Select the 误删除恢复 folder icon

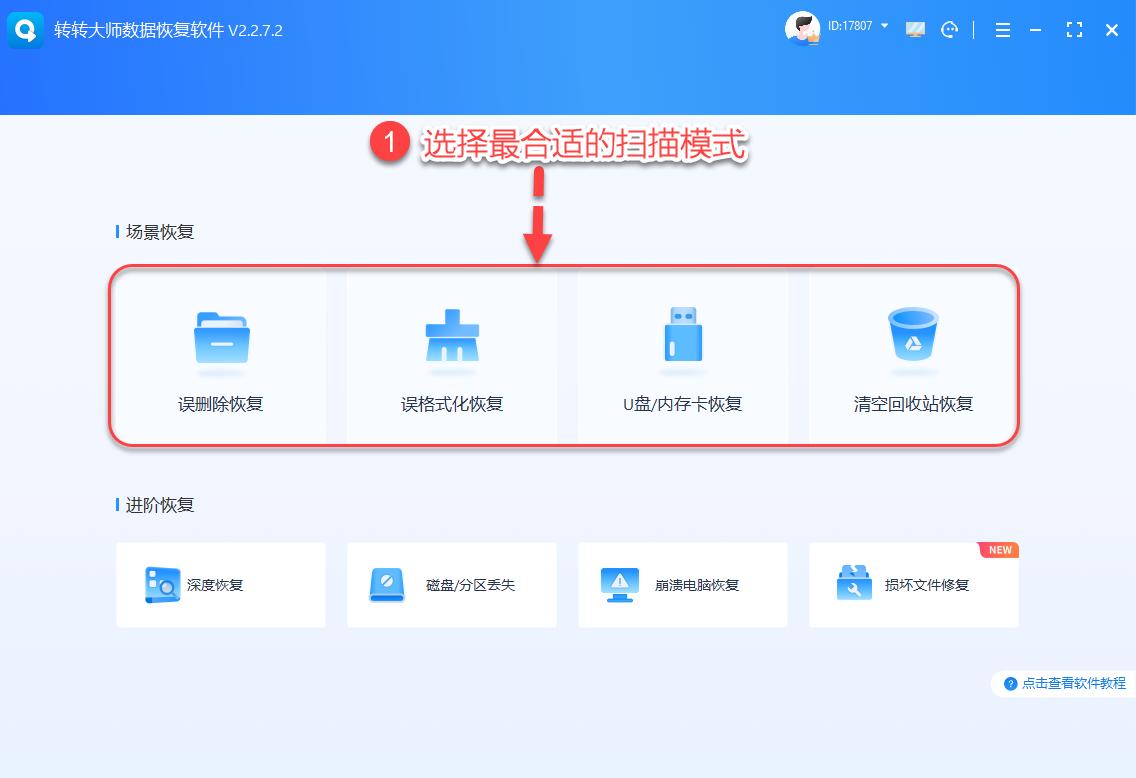(222, 338)
